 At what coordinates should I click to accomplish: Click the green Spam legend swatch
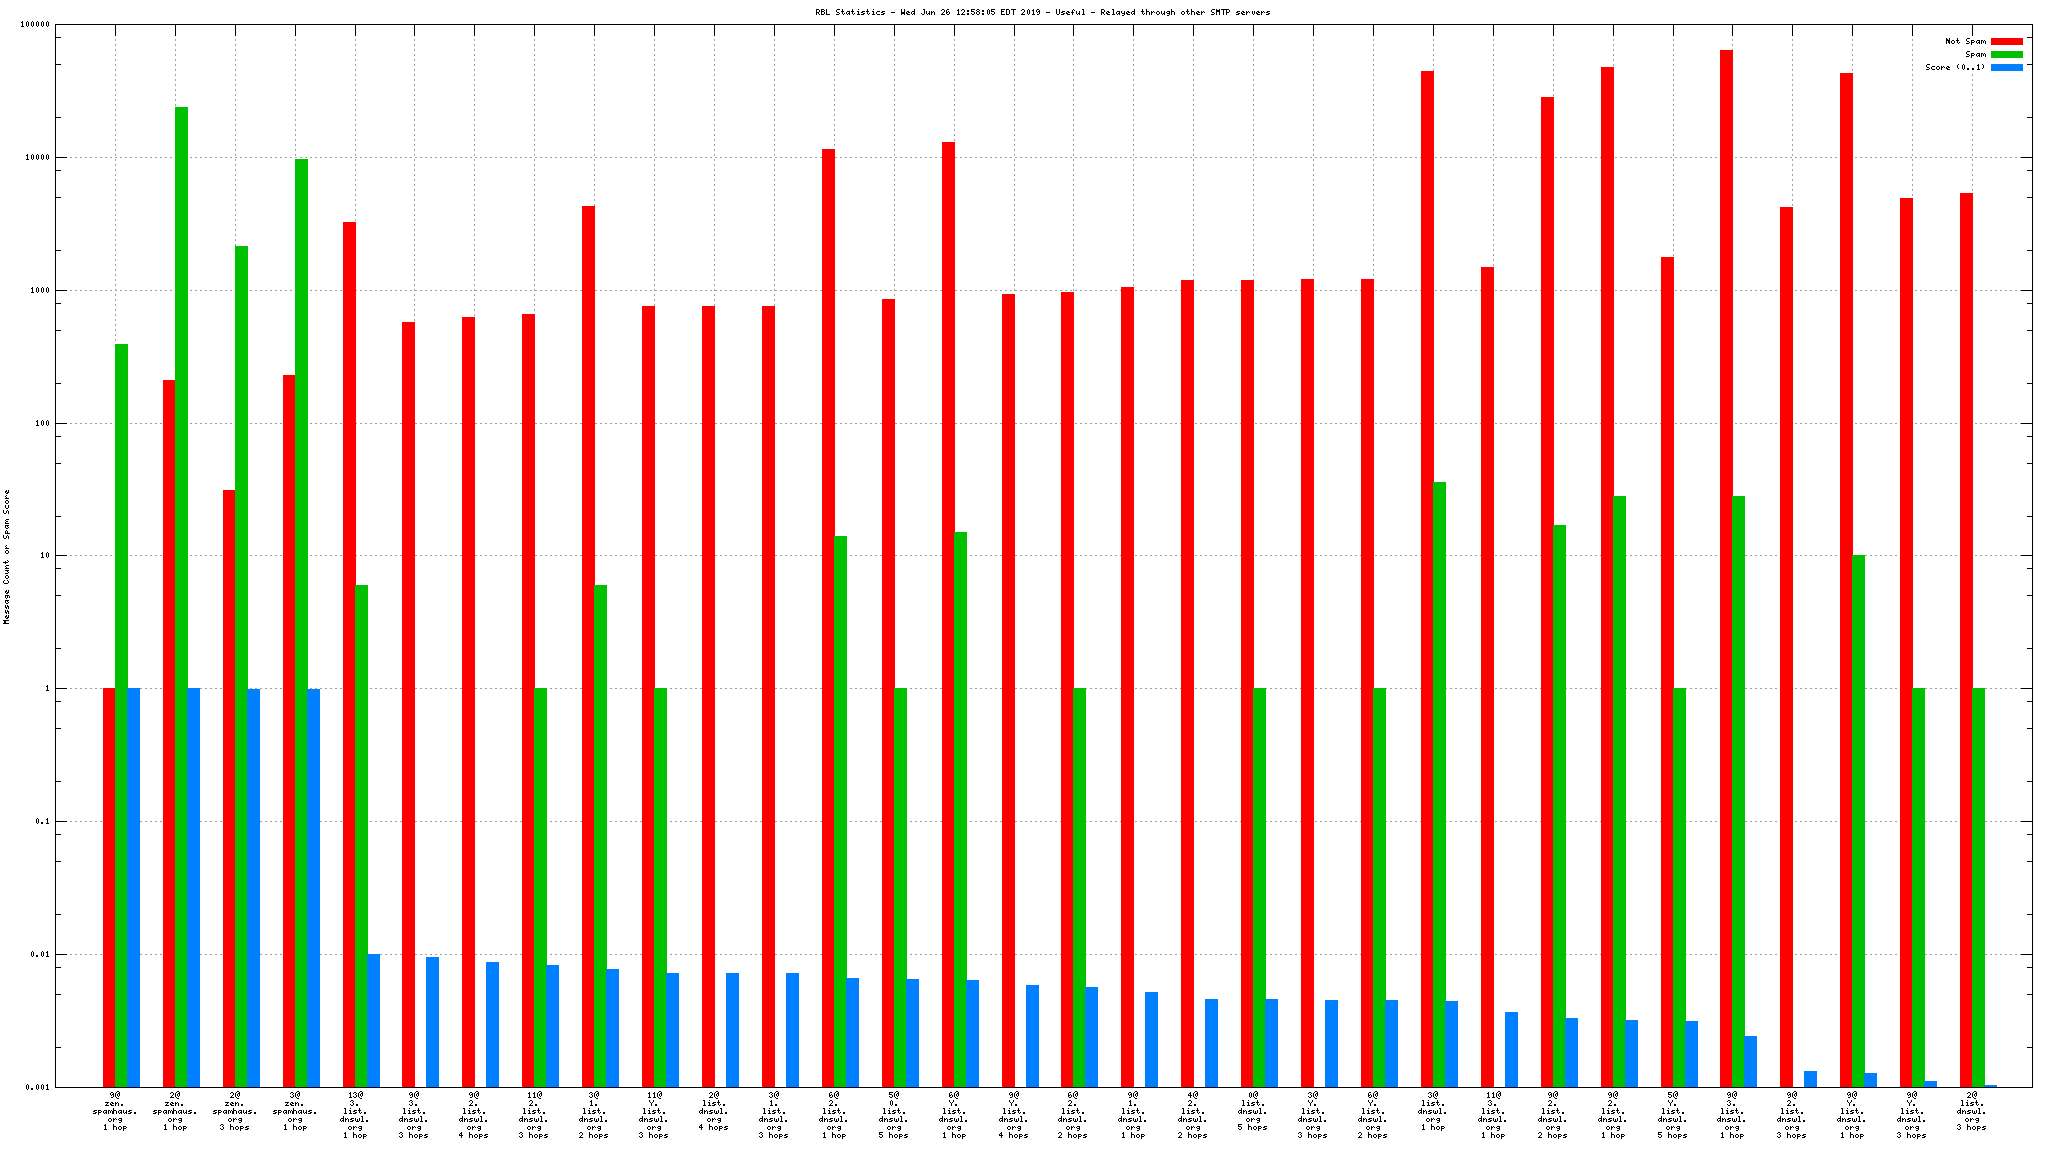(2006, 54)
